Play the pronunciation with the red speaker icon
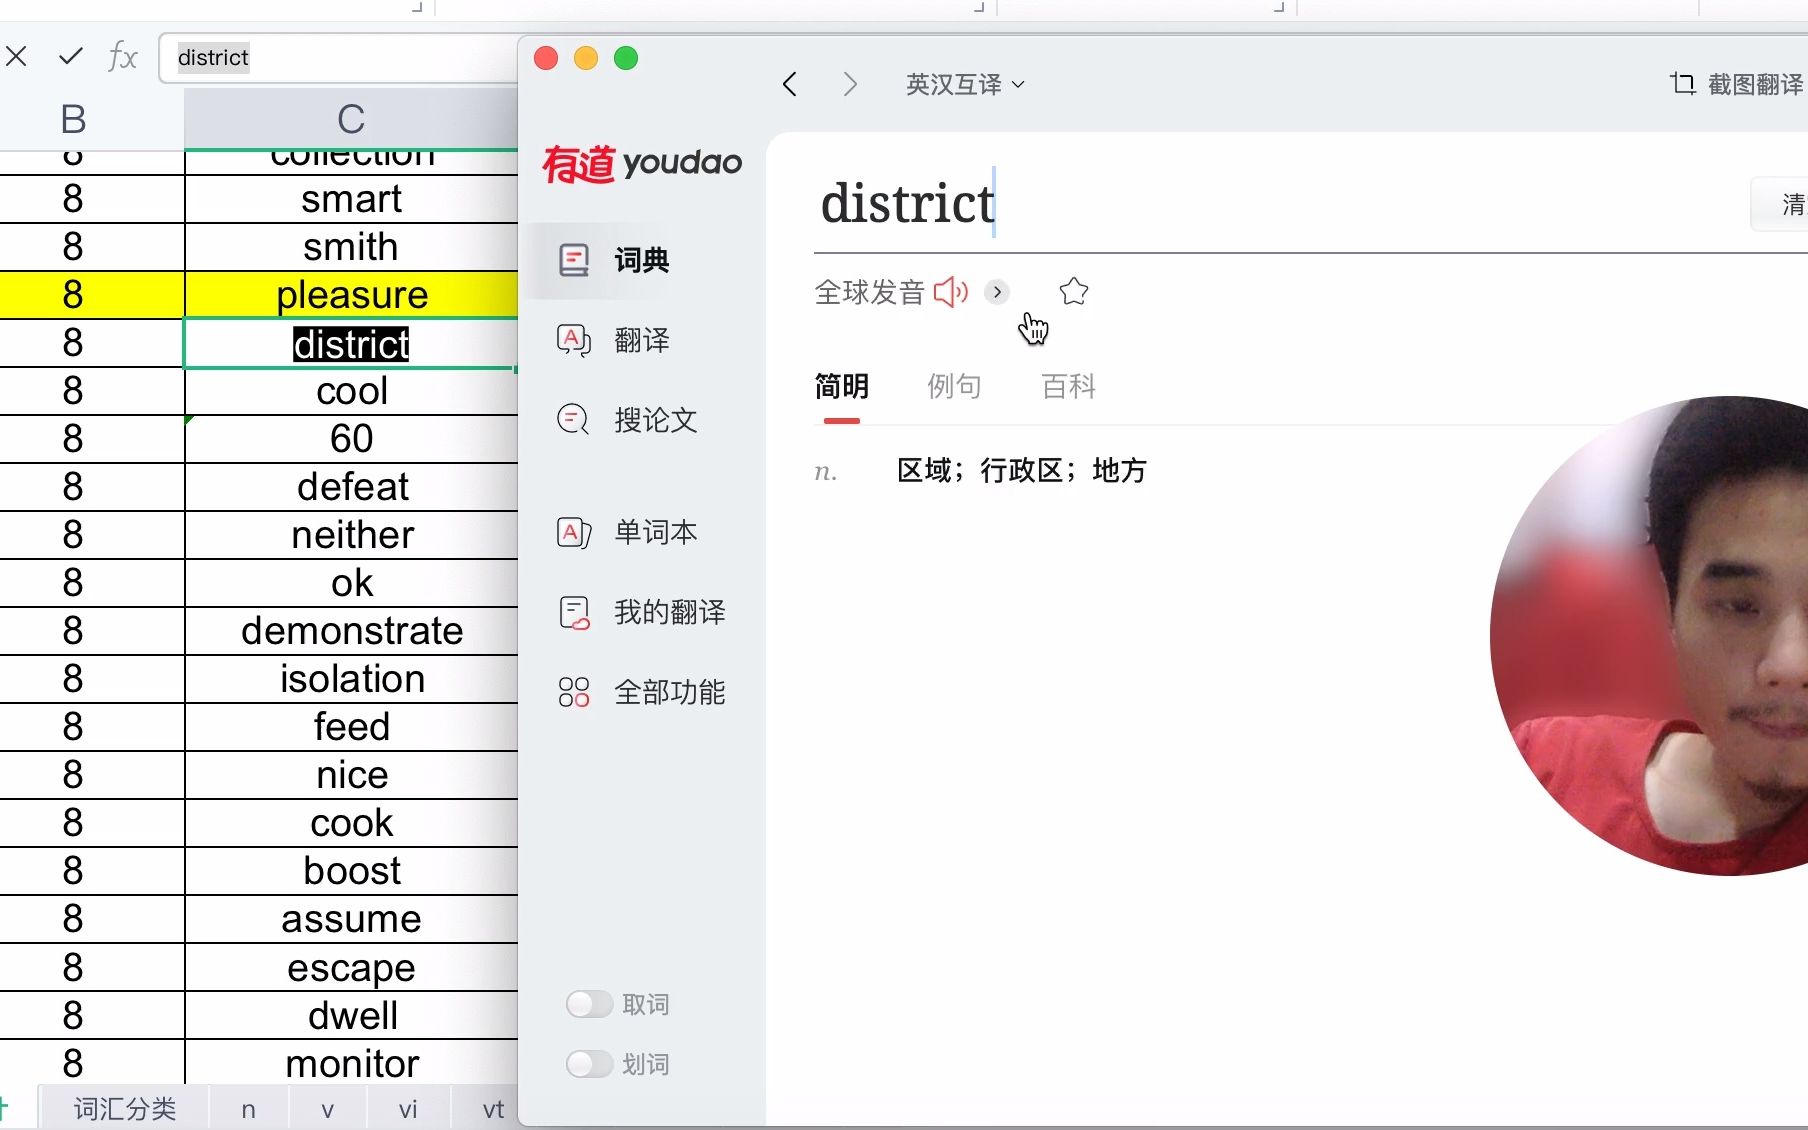1808x1130 pixels. click(x=951, y=292)
